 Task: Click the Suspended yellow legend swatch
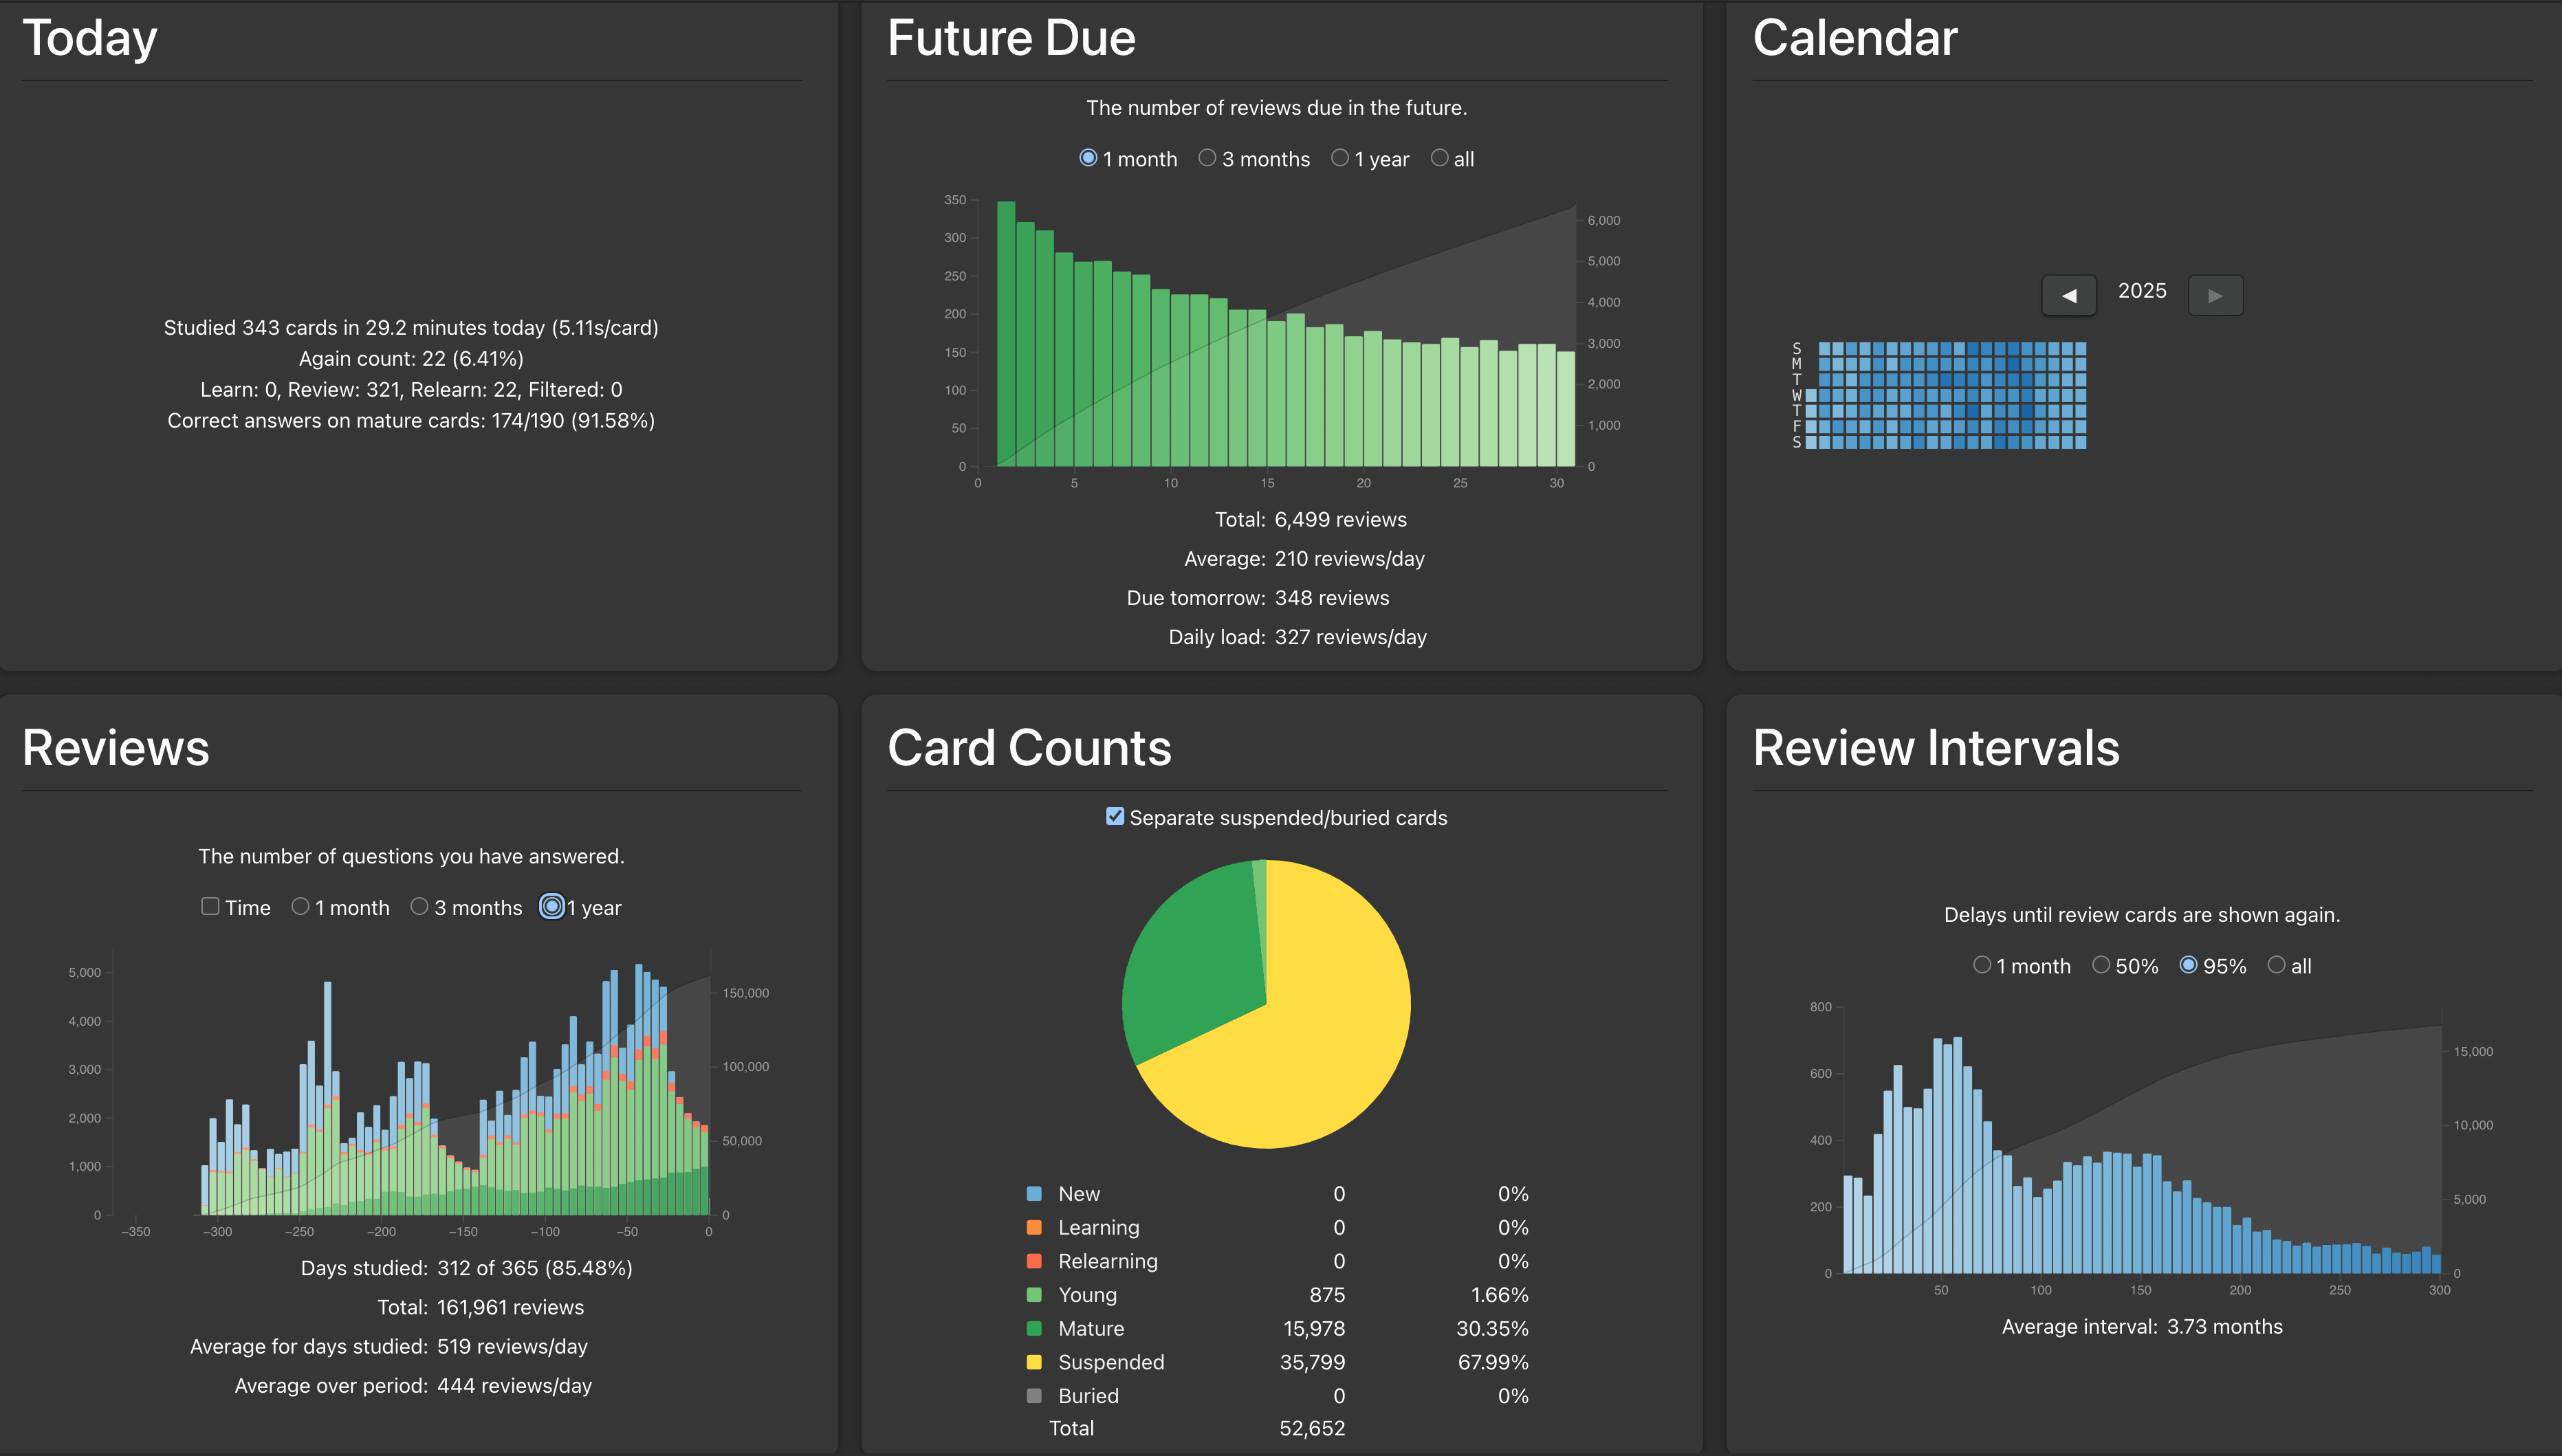coord(1034,1362)
